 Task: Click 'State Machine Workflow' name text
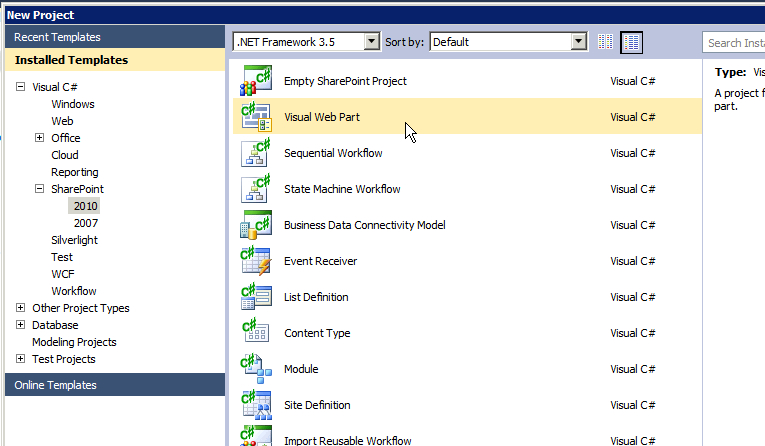point(342,189)
